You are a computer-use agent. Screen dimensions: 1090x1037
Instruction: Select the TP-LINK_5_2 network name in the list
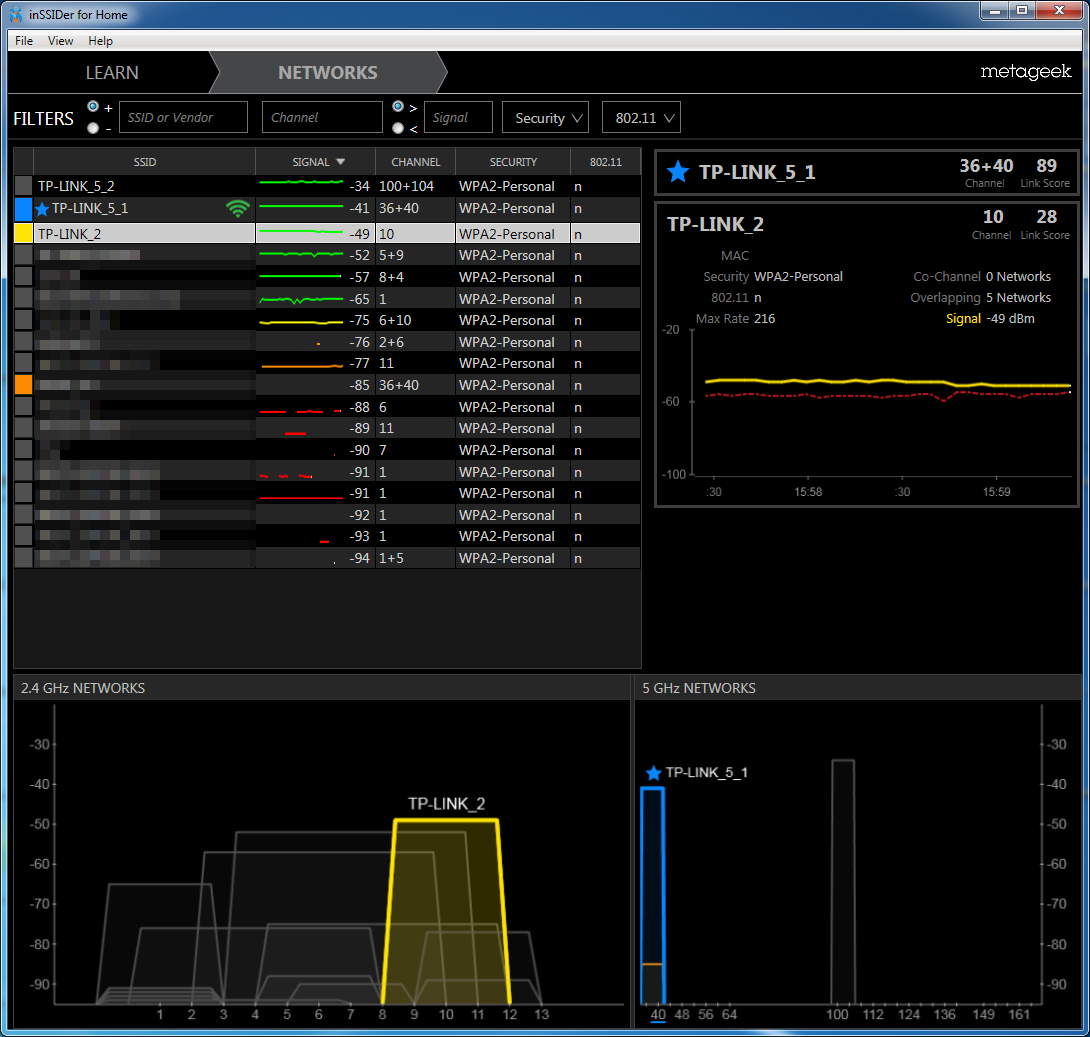click(x=76, y=186)
